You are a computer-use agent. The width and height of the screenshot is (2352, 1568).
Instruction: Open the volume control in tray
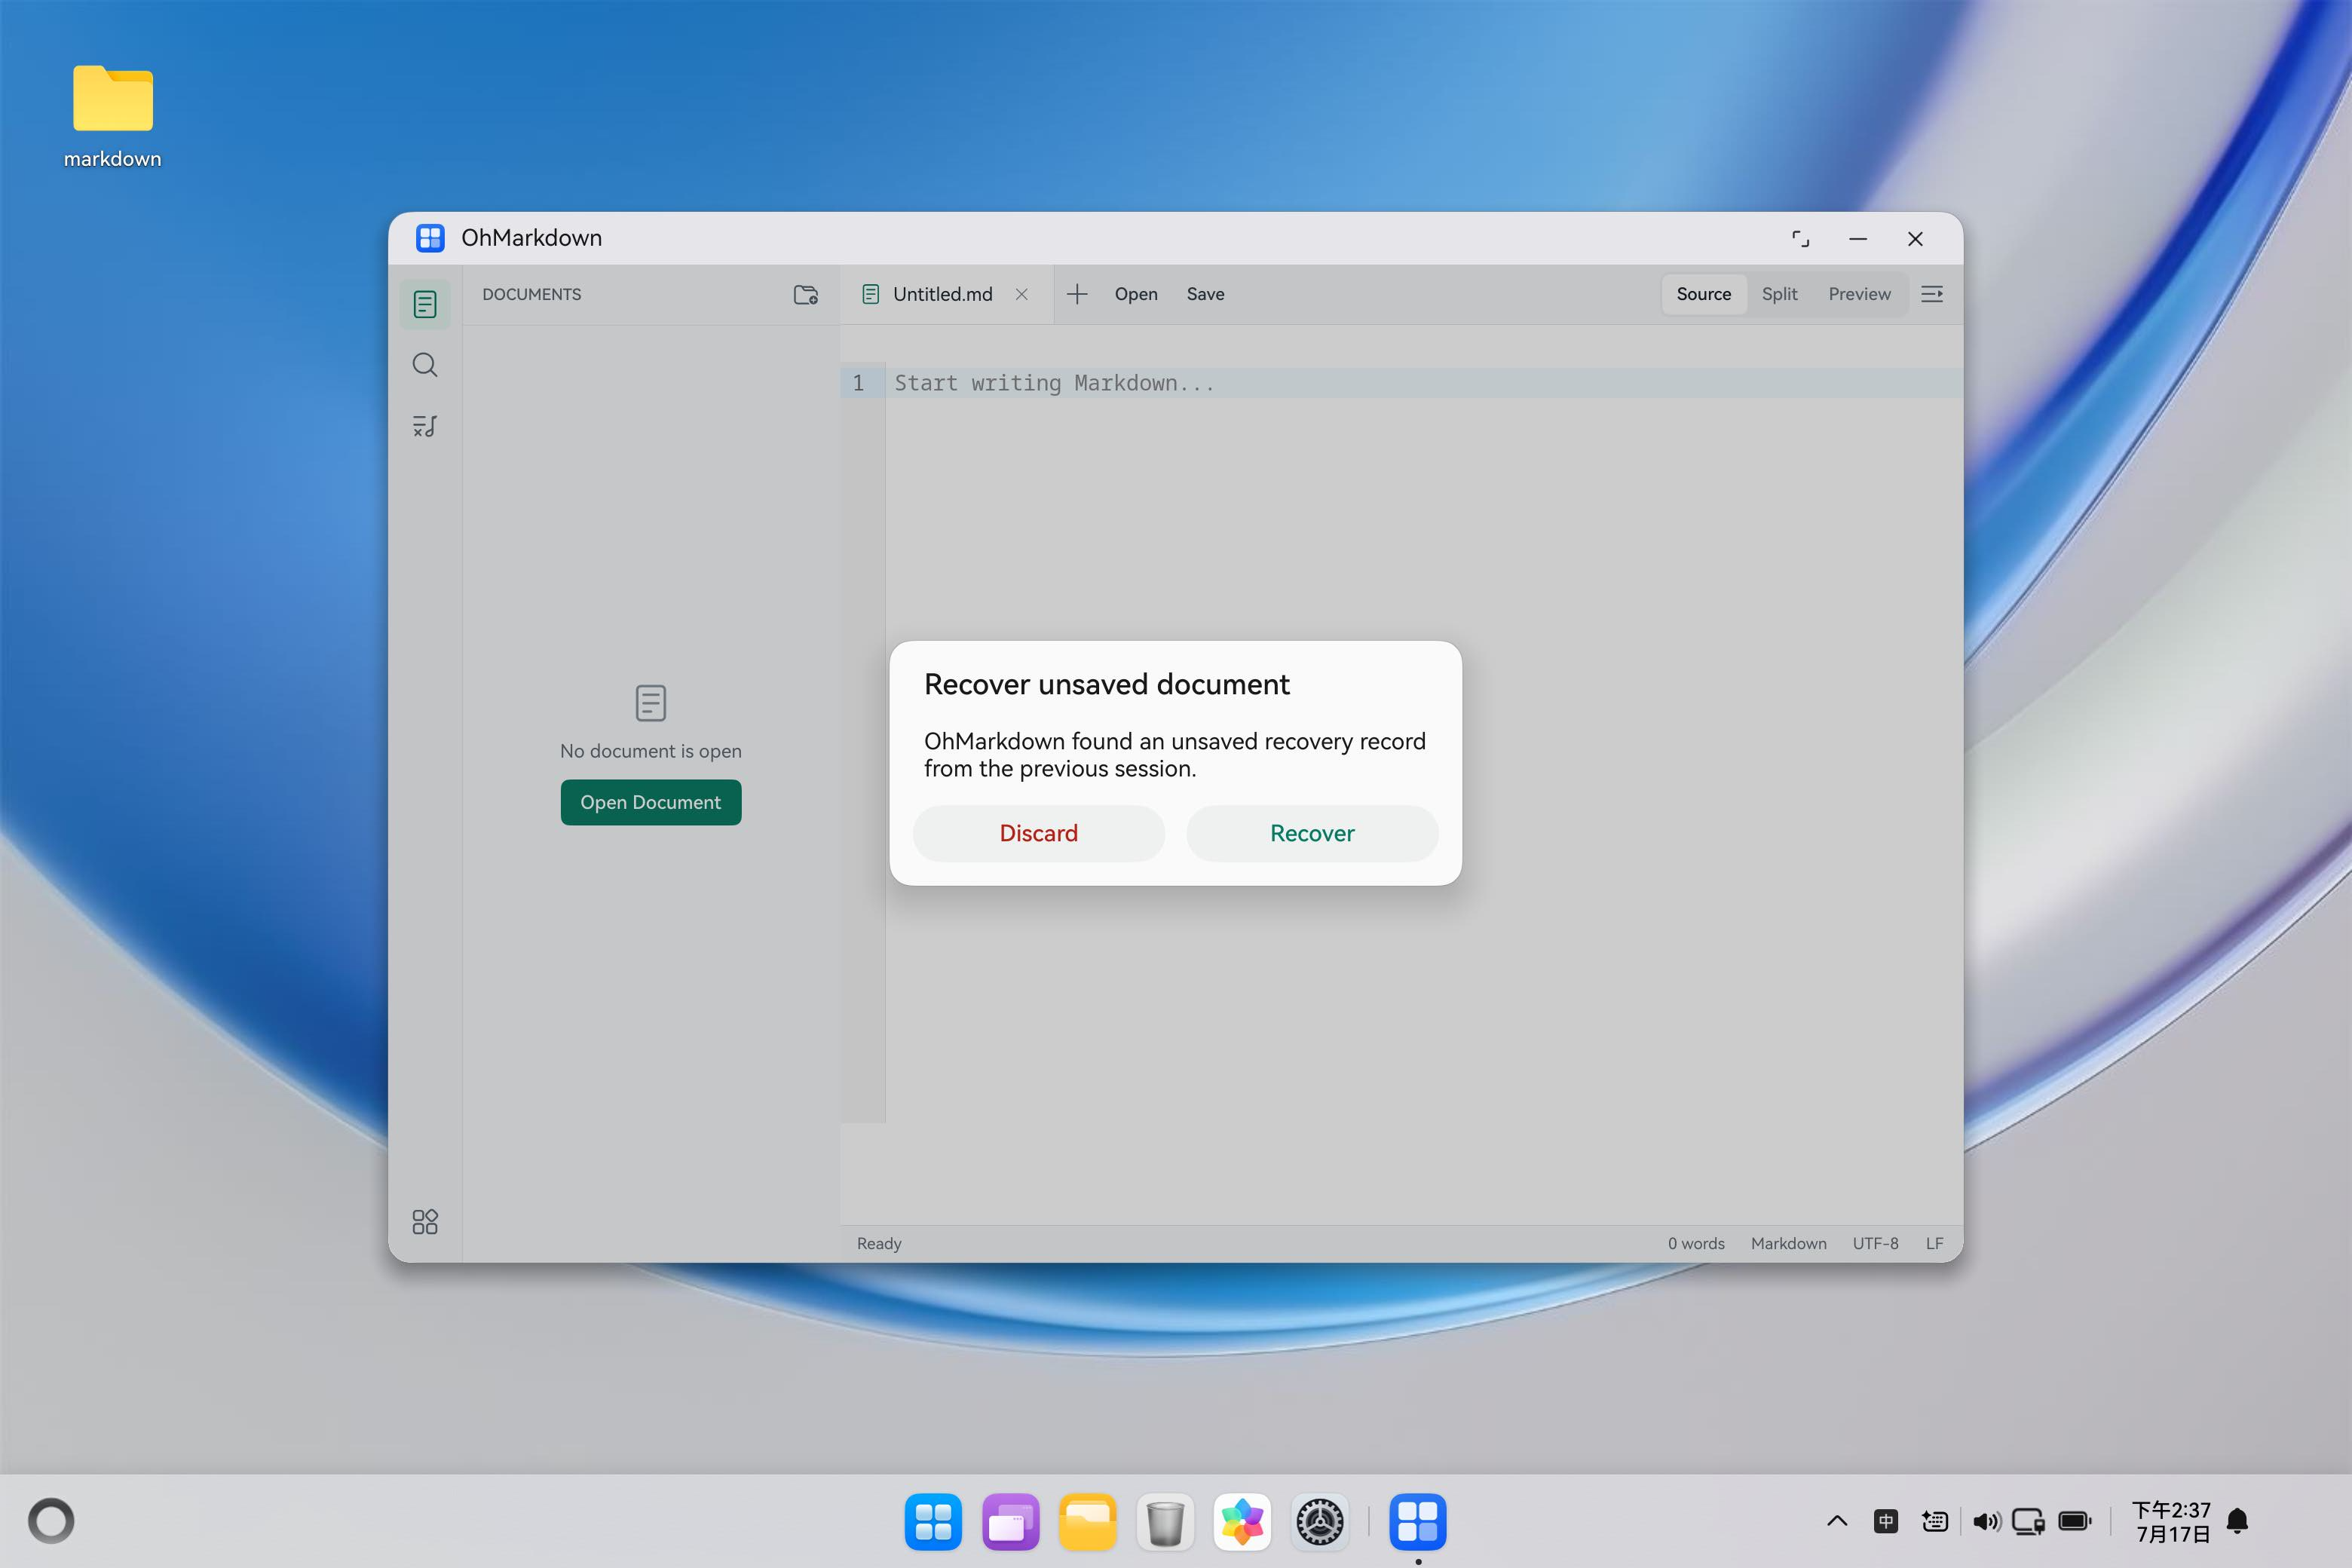(1986, 1521)
